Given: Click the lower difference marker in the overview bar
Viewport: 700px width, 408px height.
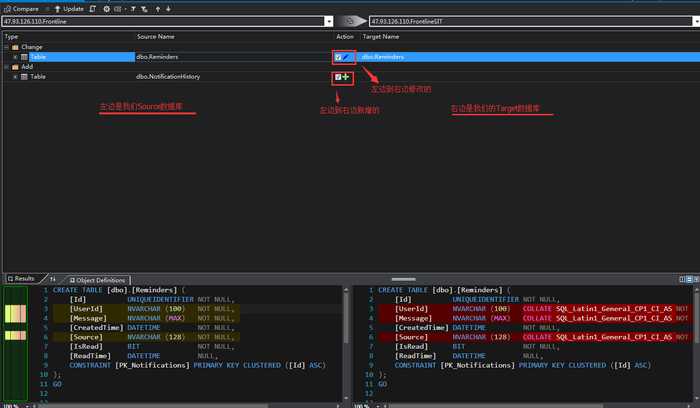Looking at the screenshot, I should pyautogui.click(x=15, y=335).
